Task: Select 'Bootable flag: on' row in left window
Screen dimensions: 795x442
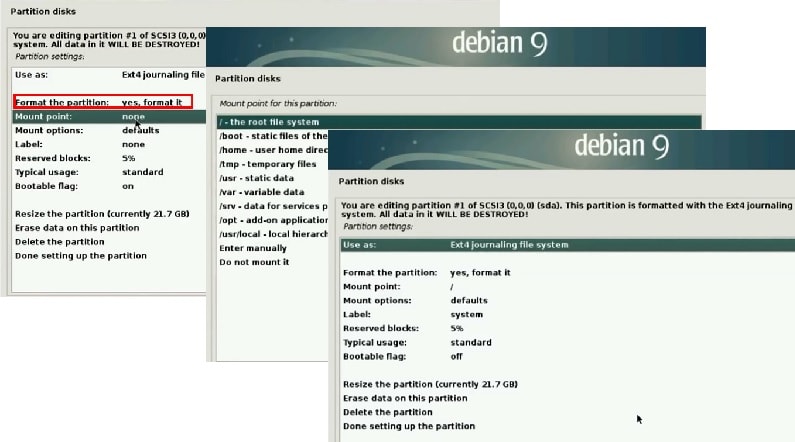Action: (109, 186)
